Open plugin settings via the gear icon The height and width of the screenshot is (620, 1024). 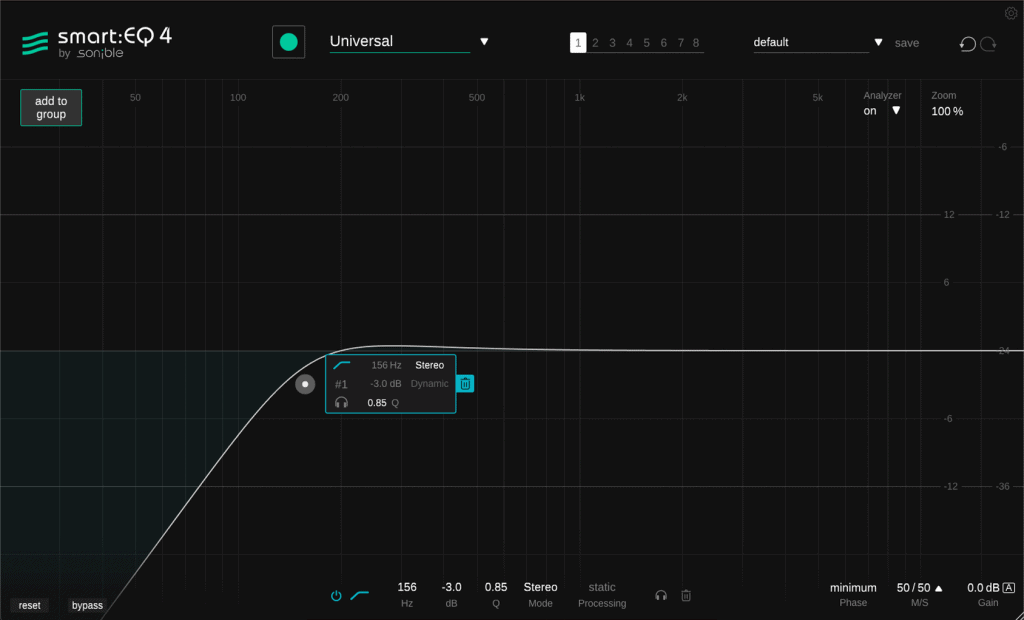tap(1010, 12)
